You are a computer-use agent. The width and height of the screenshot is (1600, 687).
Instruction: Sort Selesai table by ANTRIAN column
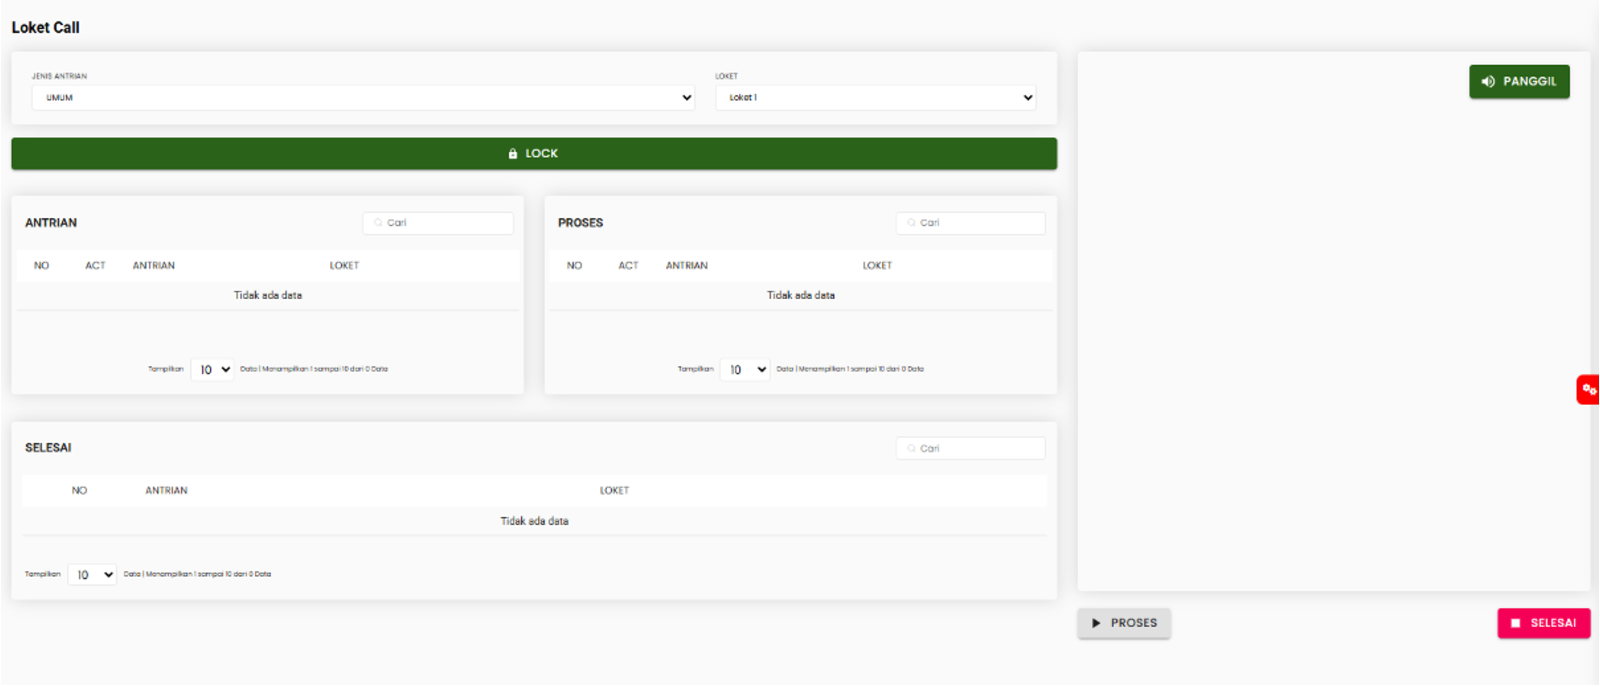coord(166,490)
